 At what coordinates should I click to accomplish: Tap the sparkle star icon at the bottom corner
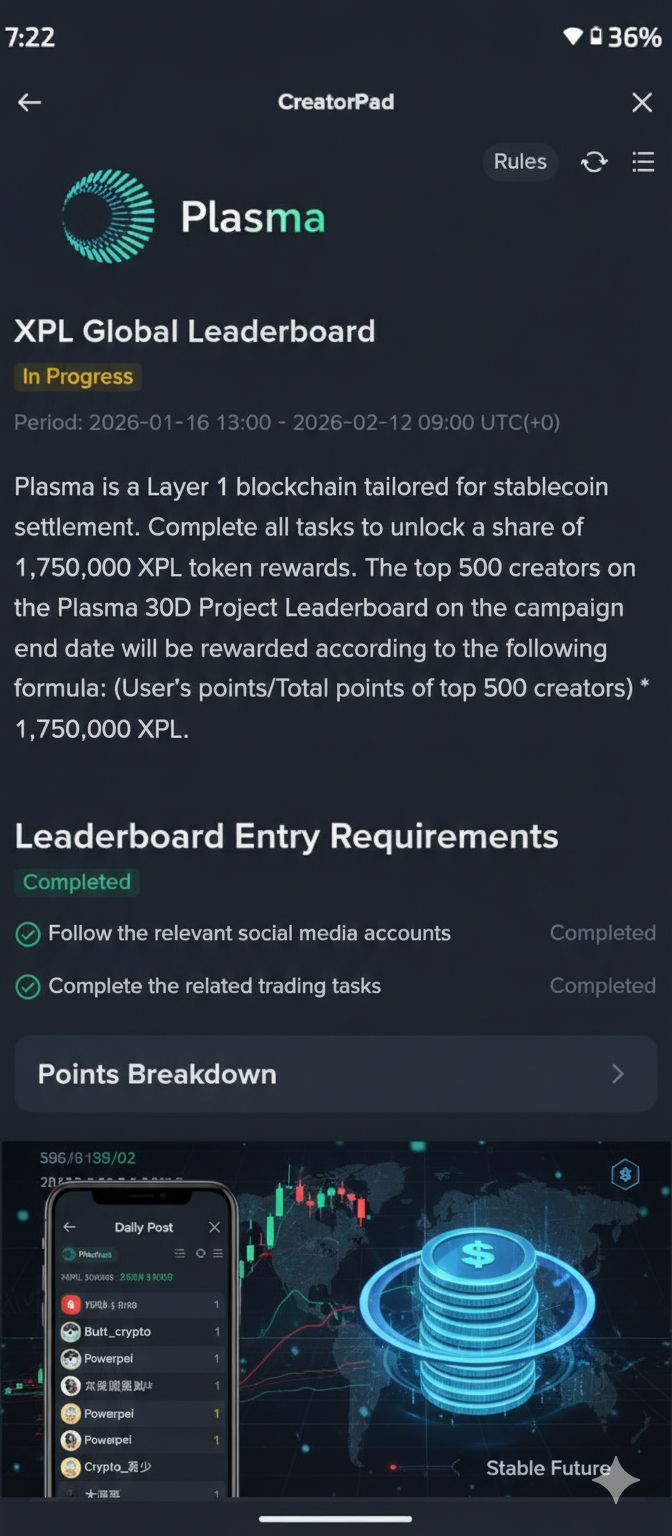(x=616, y=1479)
